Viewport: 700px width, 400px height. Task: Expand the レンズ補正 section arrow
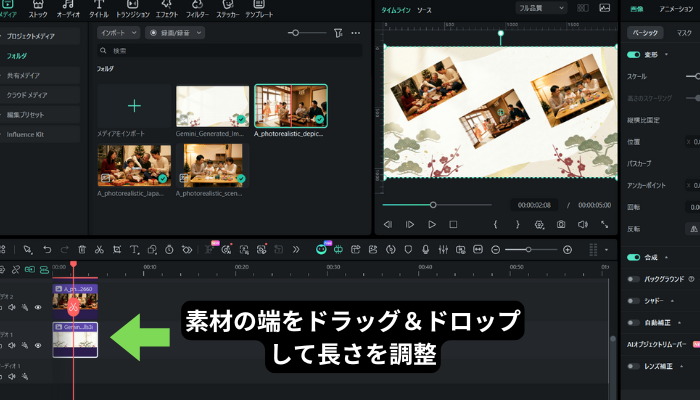pos(681,367)
